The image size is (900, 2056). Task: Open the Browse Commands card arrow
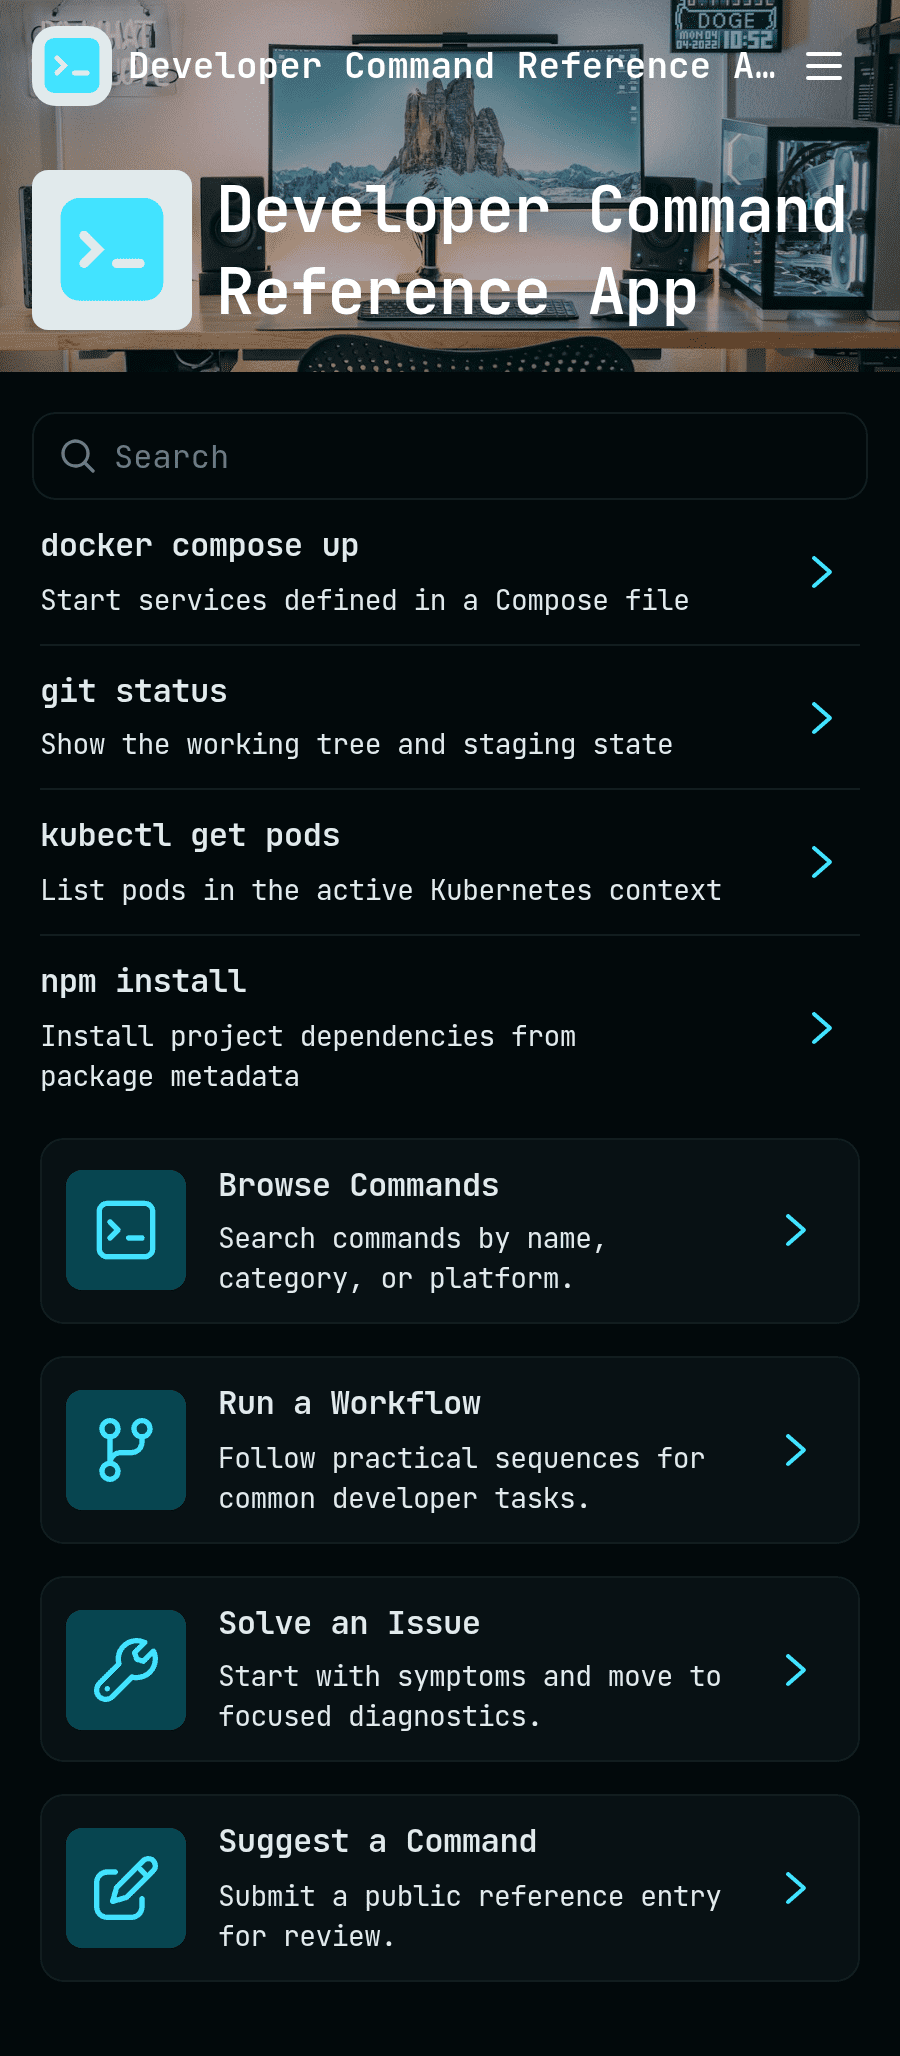796,1230
